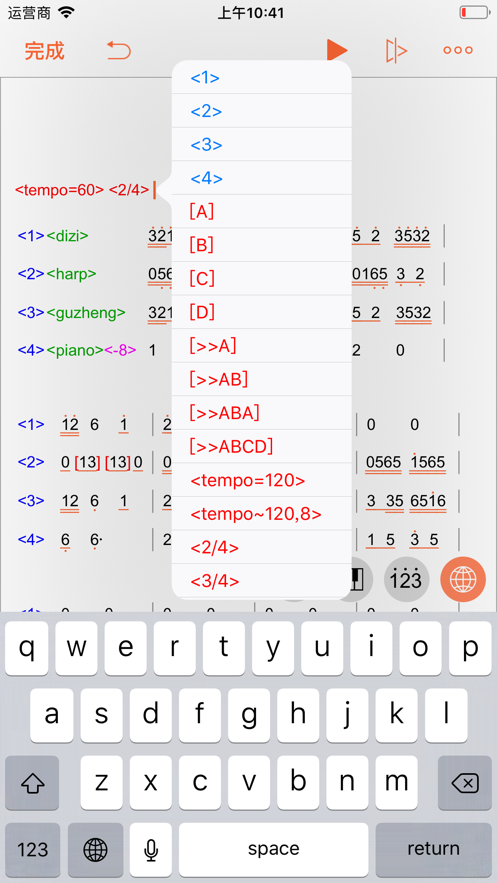This screenshot has height=883, width=497.
Task: Open the three-dots more menu
Action: click(458, 50)
